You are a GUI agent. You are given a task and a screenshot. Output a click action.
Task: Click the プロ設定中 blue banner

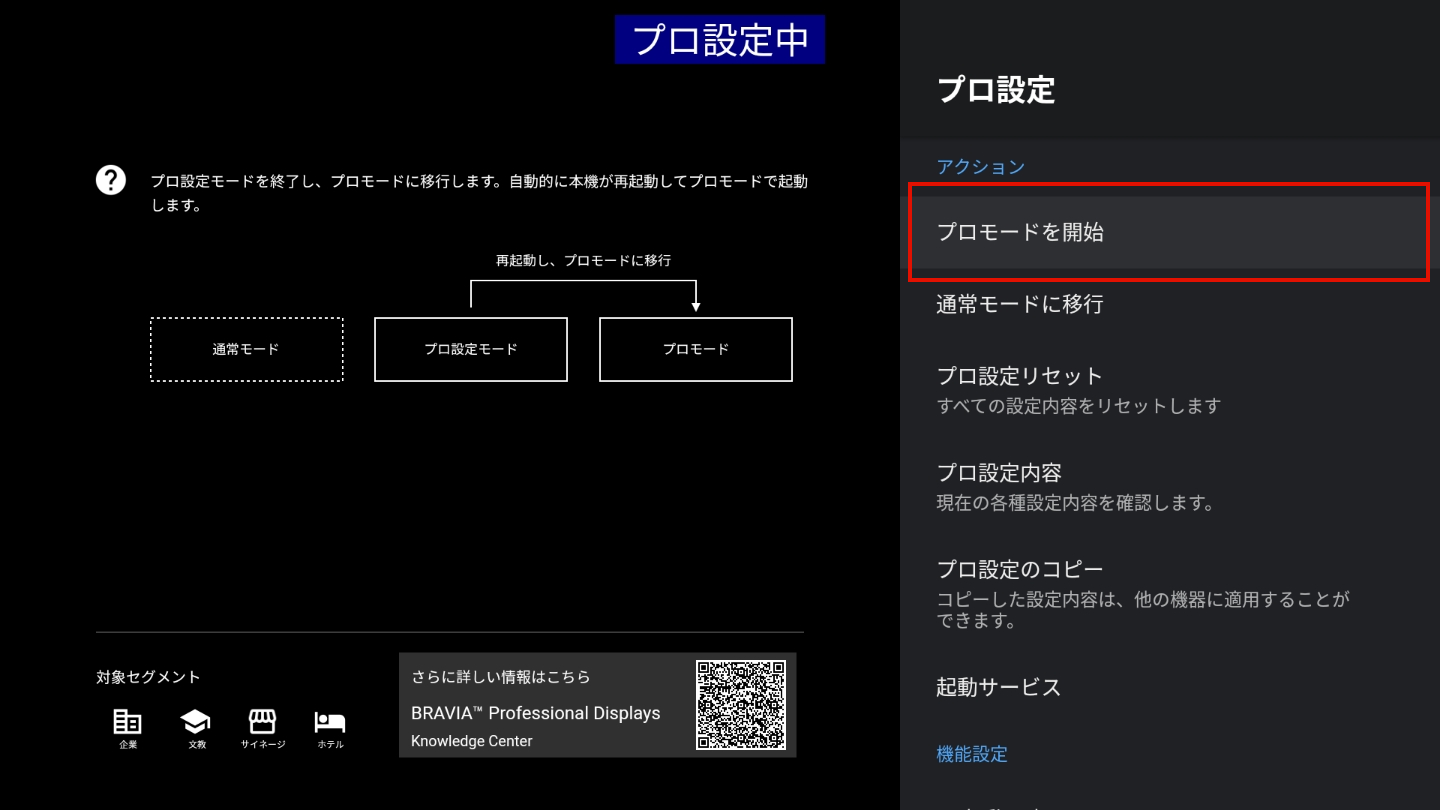coord(719,40)
